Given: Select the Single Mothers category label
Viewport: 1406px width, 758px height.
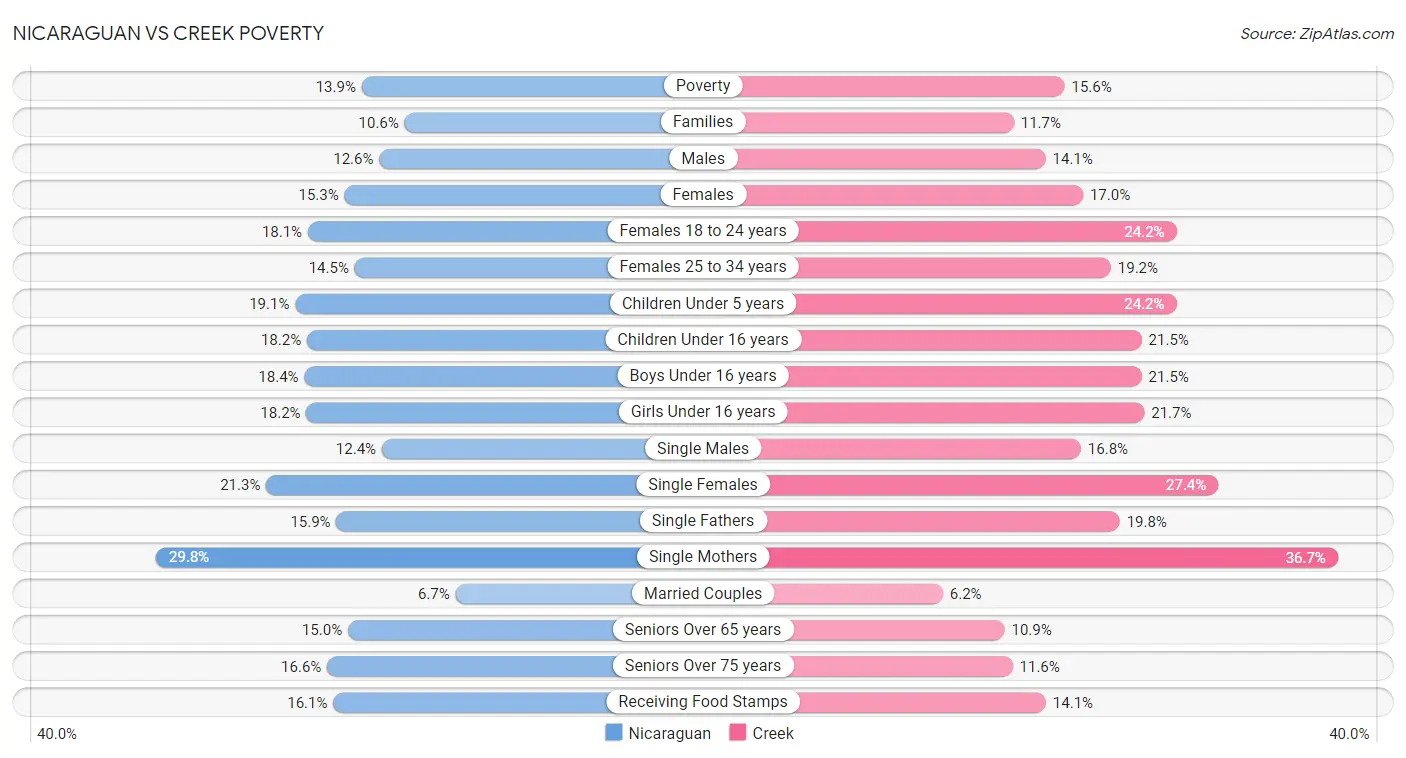Looking at the screenshot, I should tap(703, 557).
